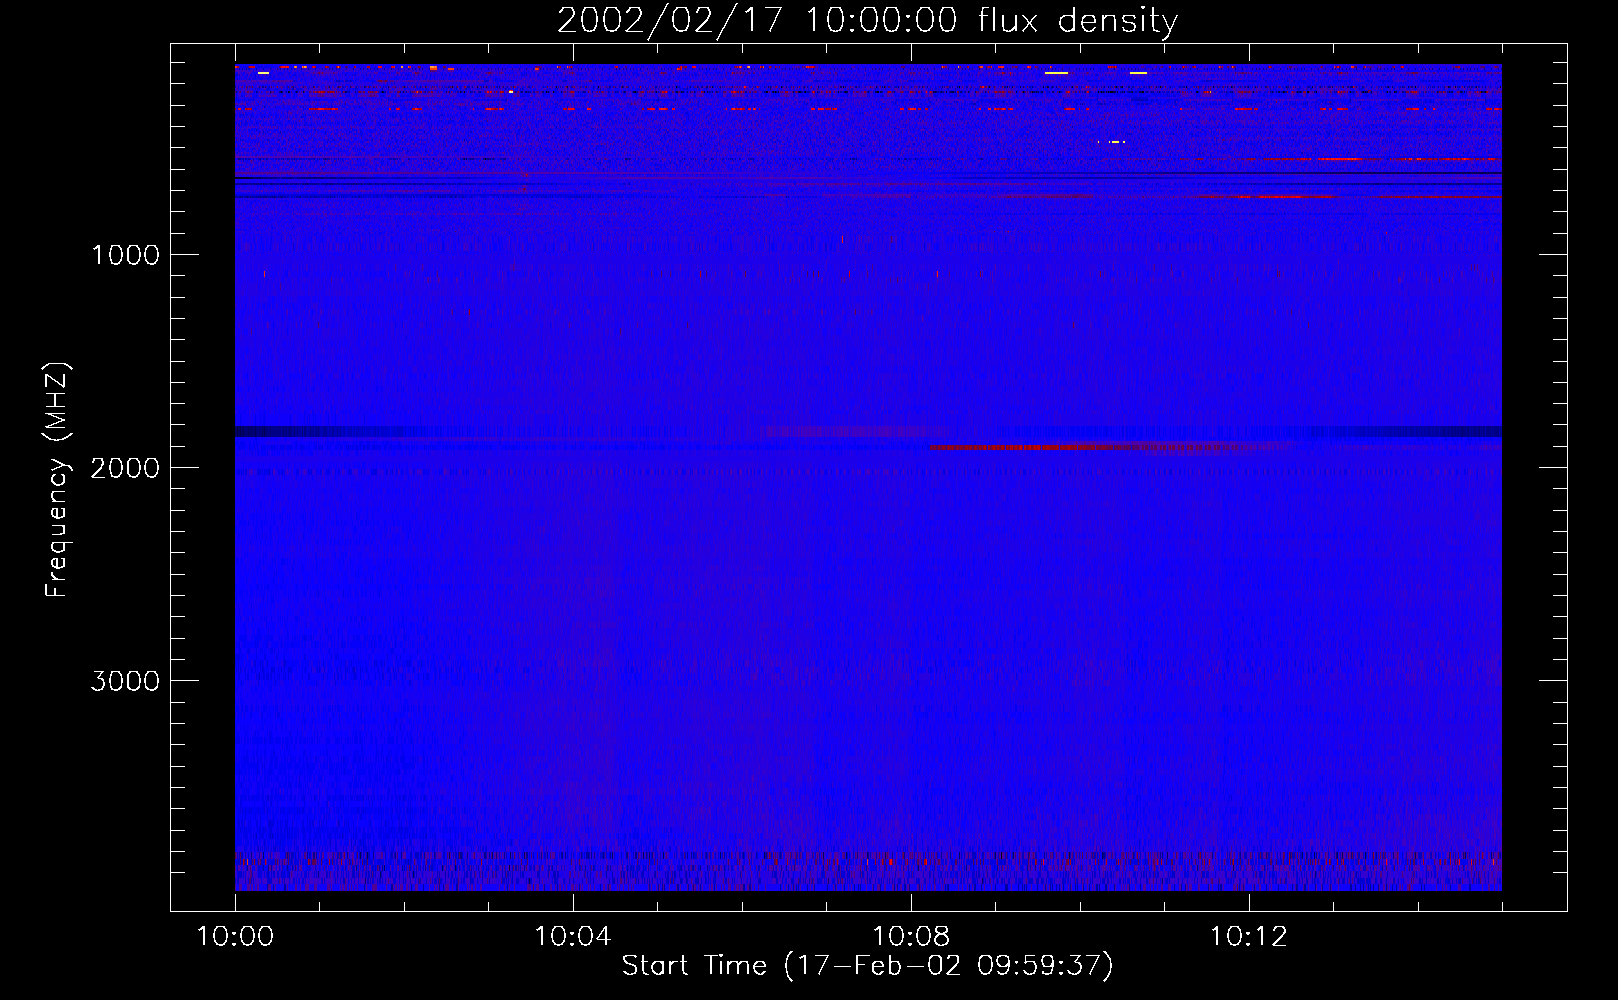Click the '1000' frequency tick label
1618x1000 pixels.
pos(125,255)
